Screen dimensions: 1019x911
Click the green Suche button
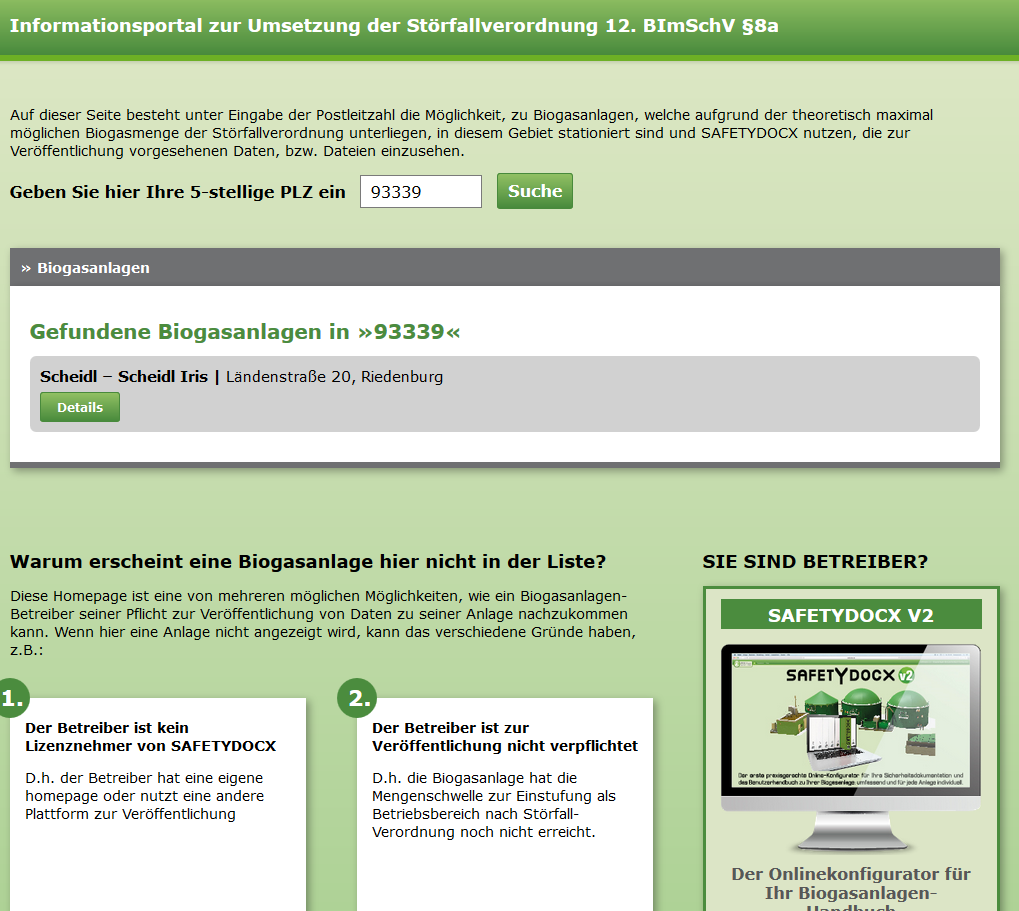[534, 191]
